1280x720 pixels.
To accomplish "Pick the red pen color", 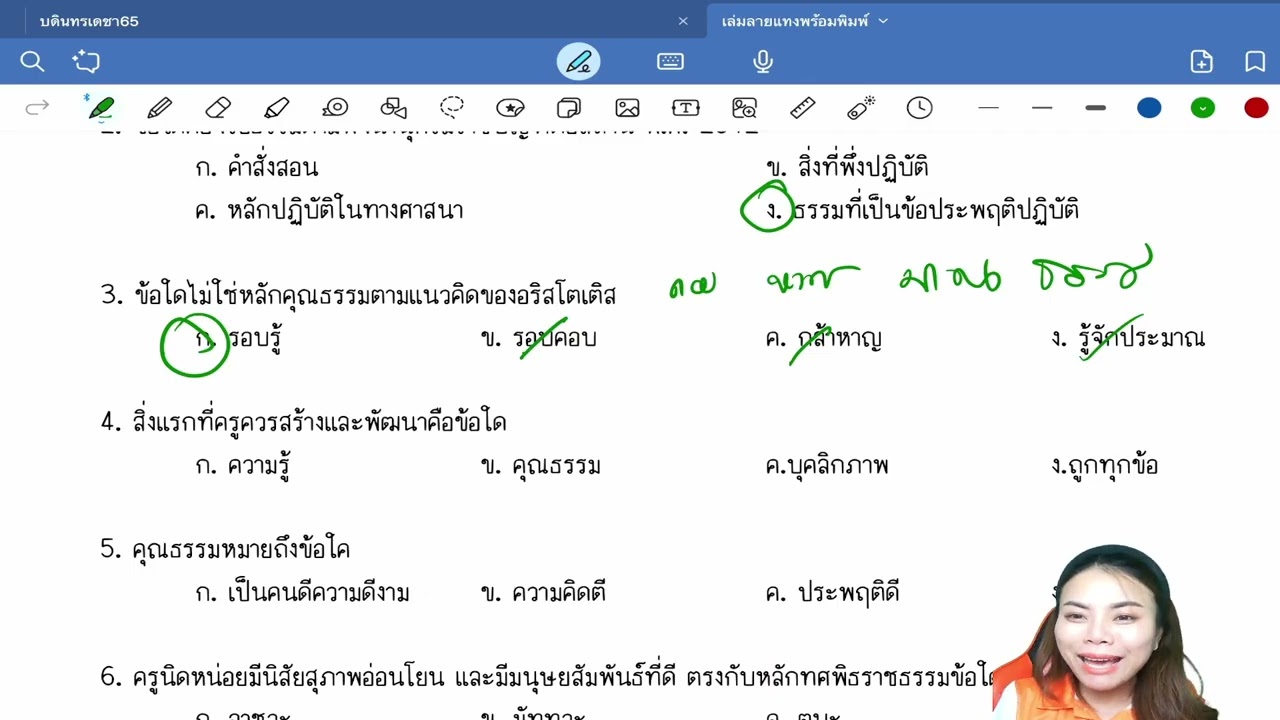I will (x=1256, y=108).
